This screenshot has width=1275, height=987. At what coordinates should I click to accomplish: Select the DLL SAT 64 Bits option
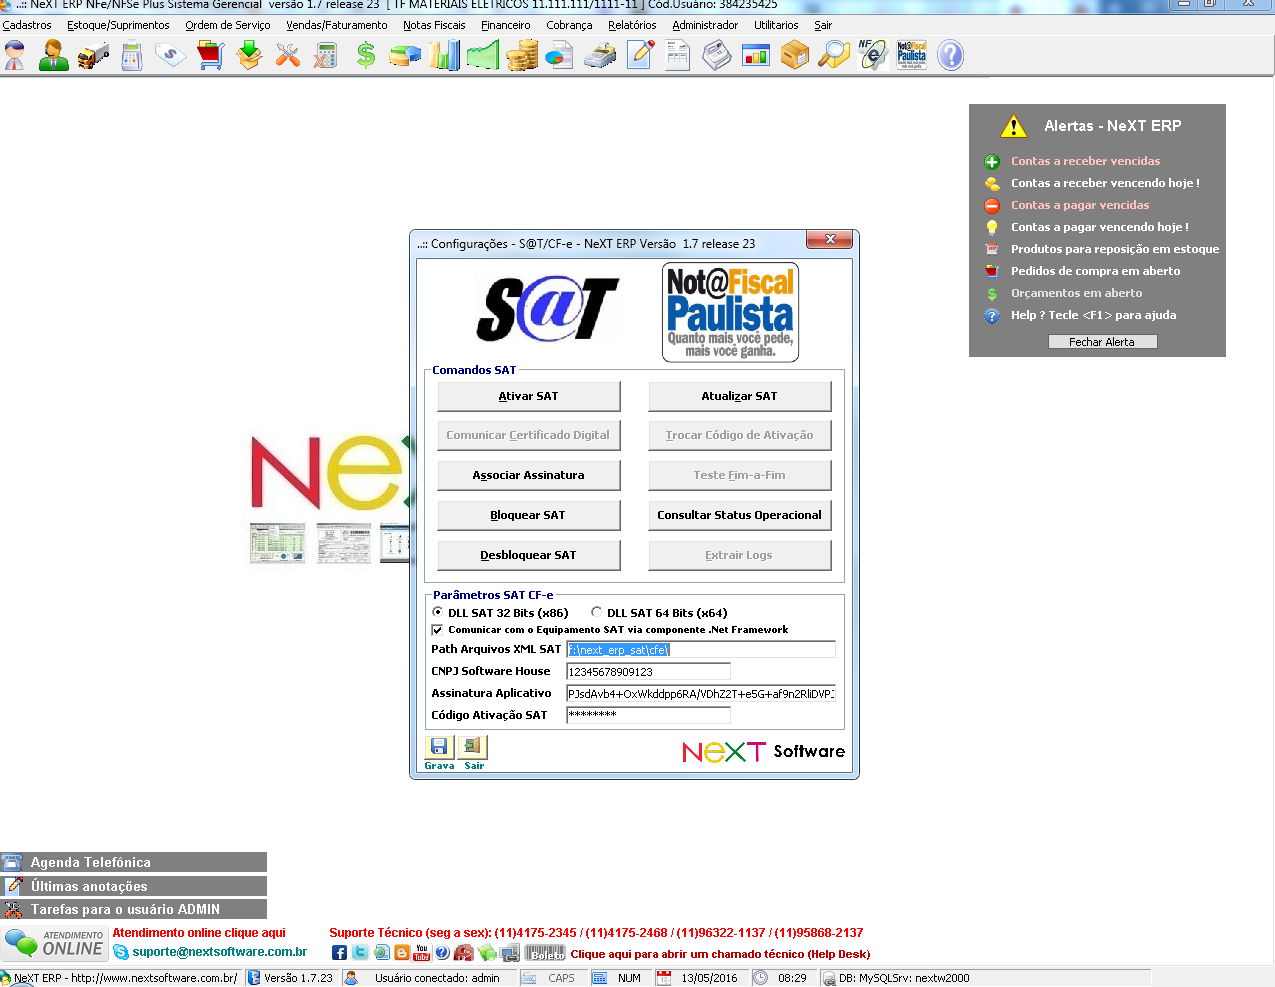596,613
